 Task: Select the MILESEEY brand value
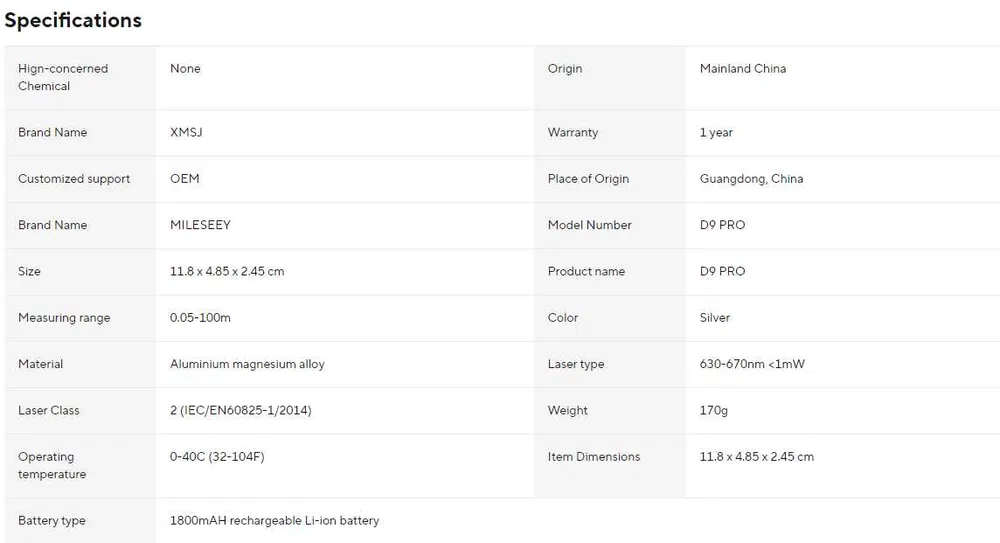point(200,225)
